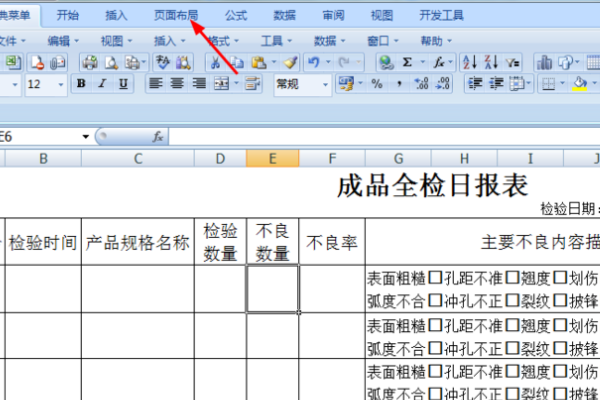Open the 开发工具 tab
600x400 pixels.
441,16
